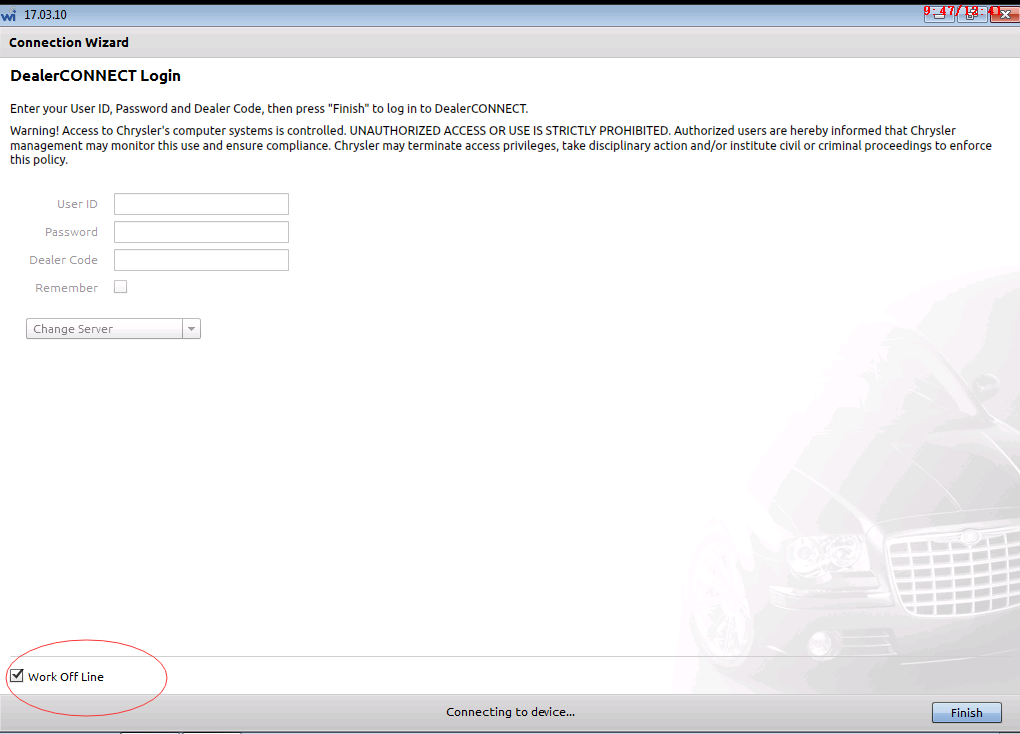Minimize the wiTECH window
Screen dimensions: 1020x734
[939, 14]
